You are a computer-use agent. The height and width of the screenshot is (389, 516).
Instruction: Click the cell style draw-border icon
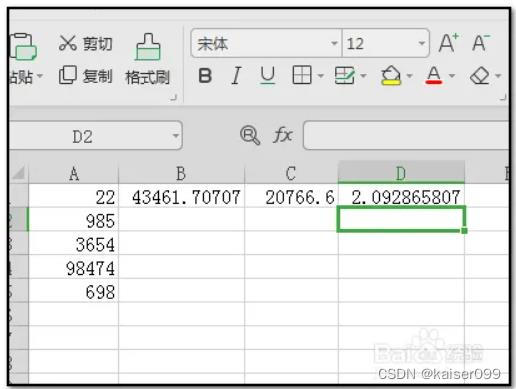click(345, 75)
